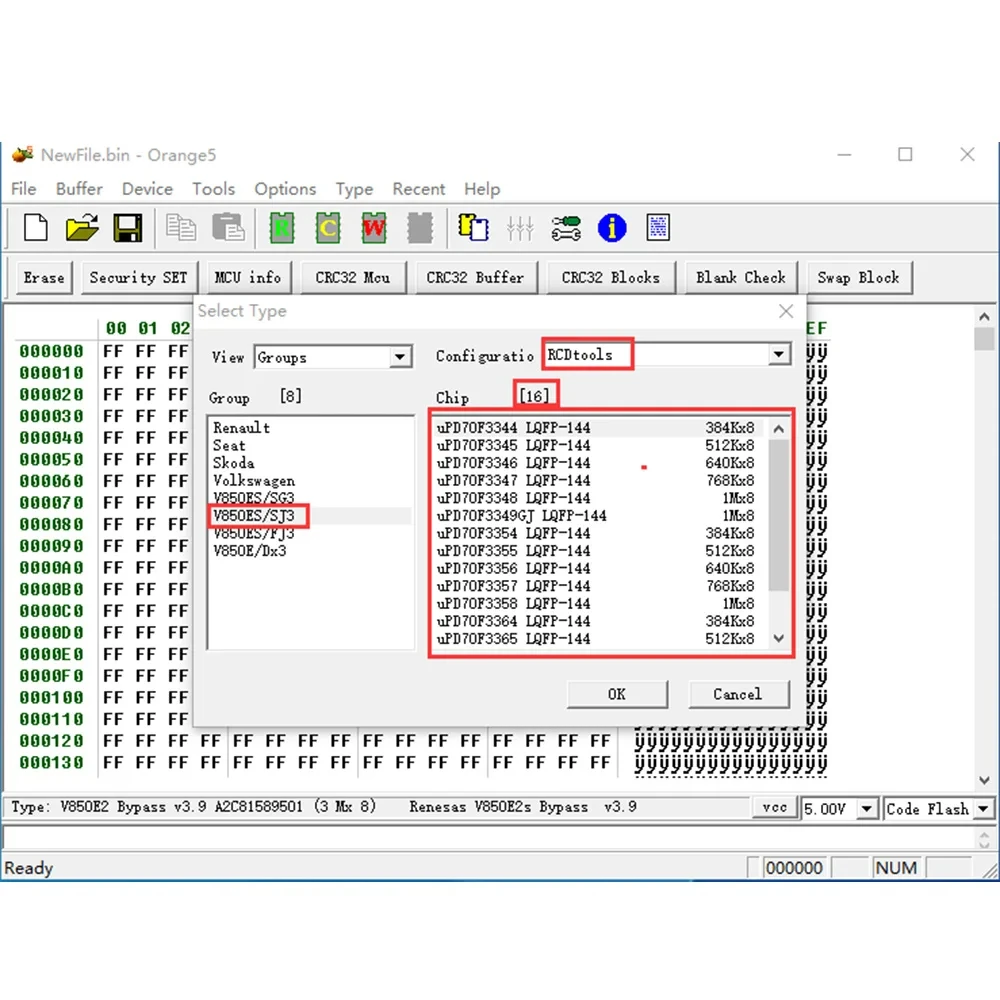
Task: Open the Tools menu
Action: [214, 189]
